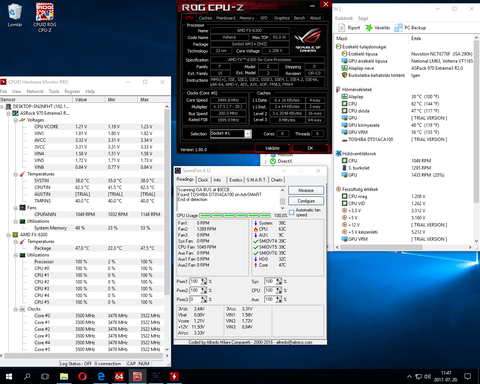This screenshot has height=384, width=480.
Task: Select the Érzékelő tulajdonságai sensor icon
Action: click(x=338, y=47)
